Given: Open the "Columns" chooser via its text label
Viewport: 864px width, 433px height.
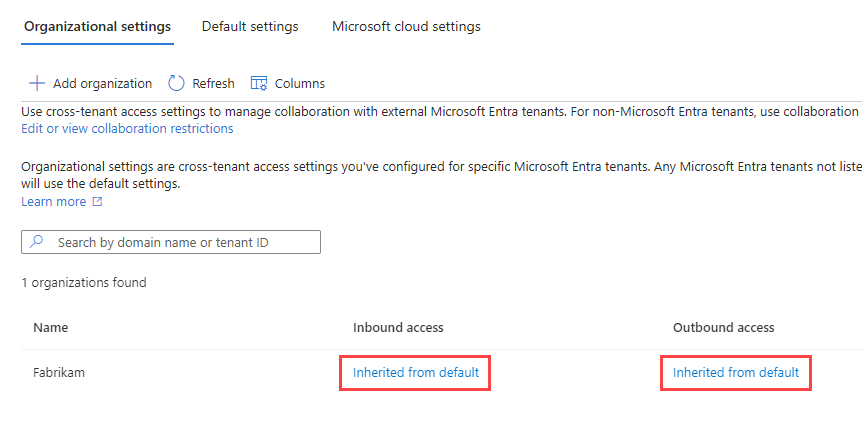Looking at the screenshot, I should click(x=299, y=84).
